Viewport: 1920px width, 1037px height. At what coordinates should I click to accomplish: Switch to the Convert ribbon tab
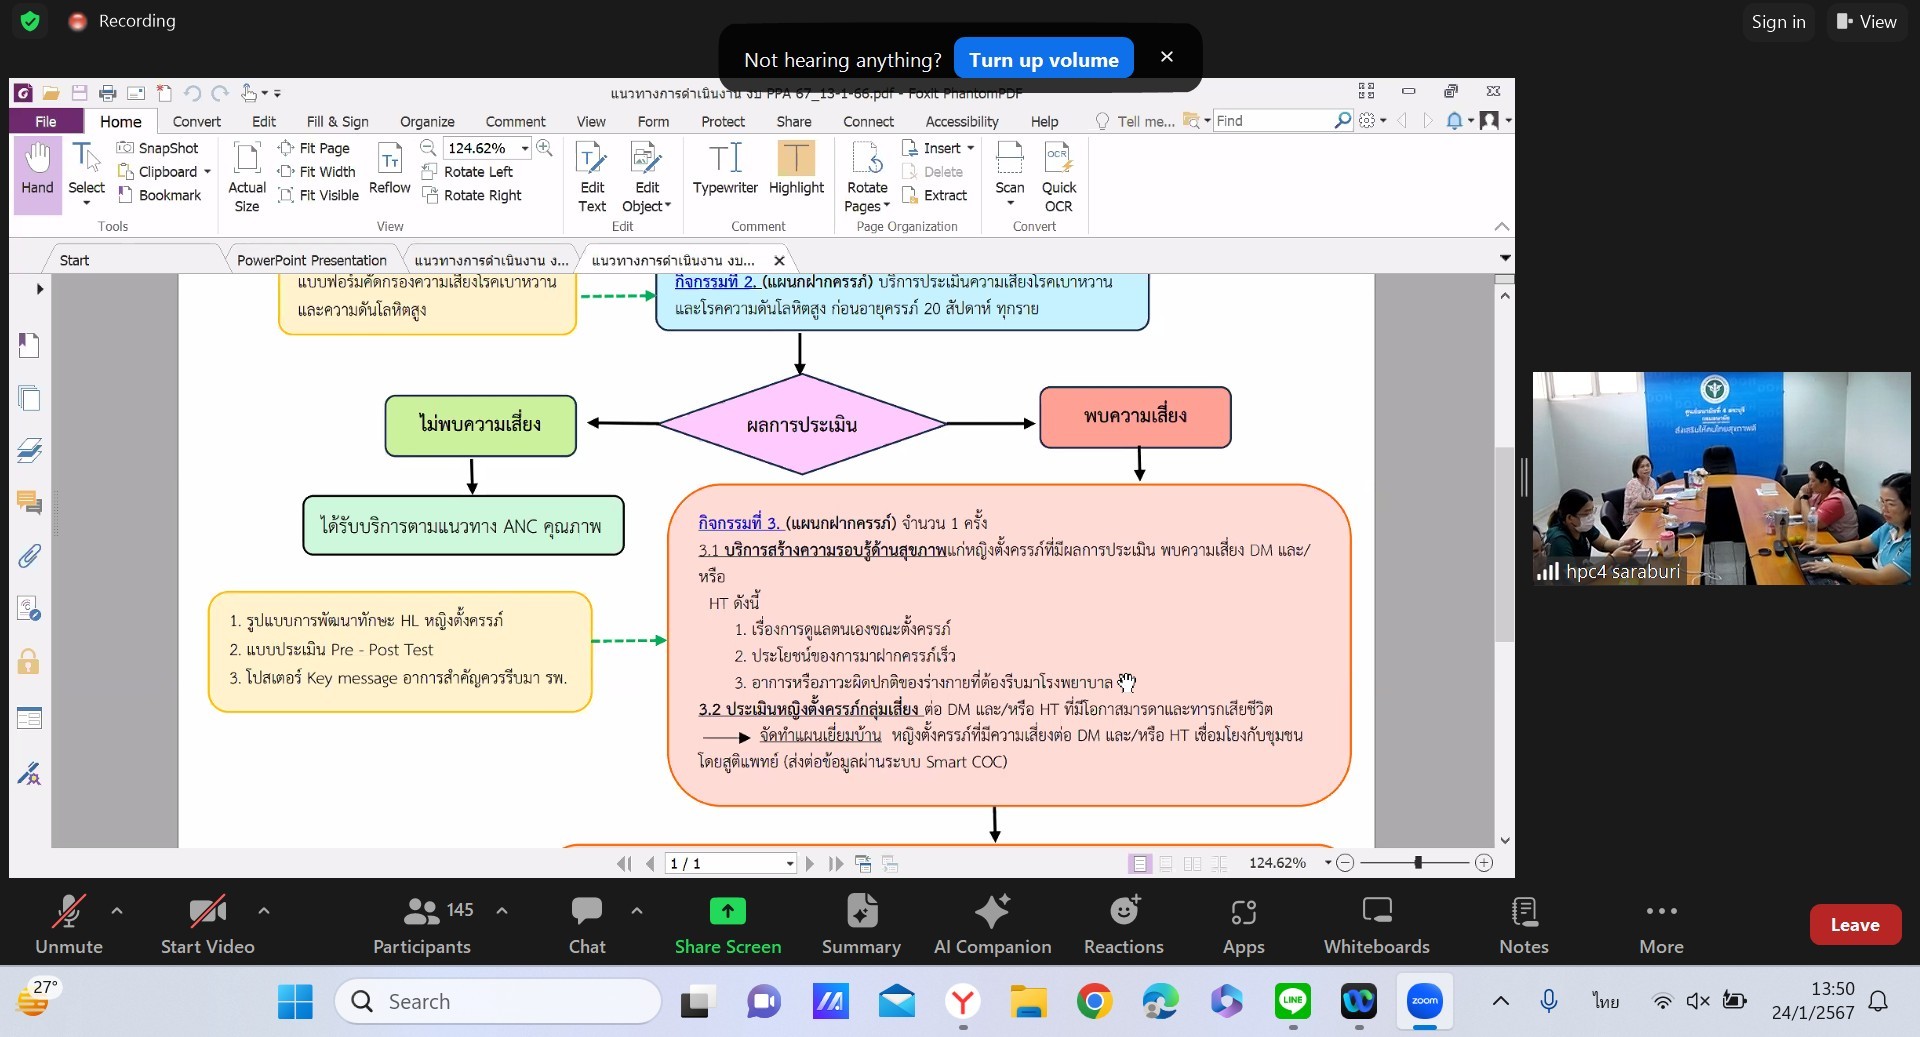pyautogui.click(x=196, y=121)
